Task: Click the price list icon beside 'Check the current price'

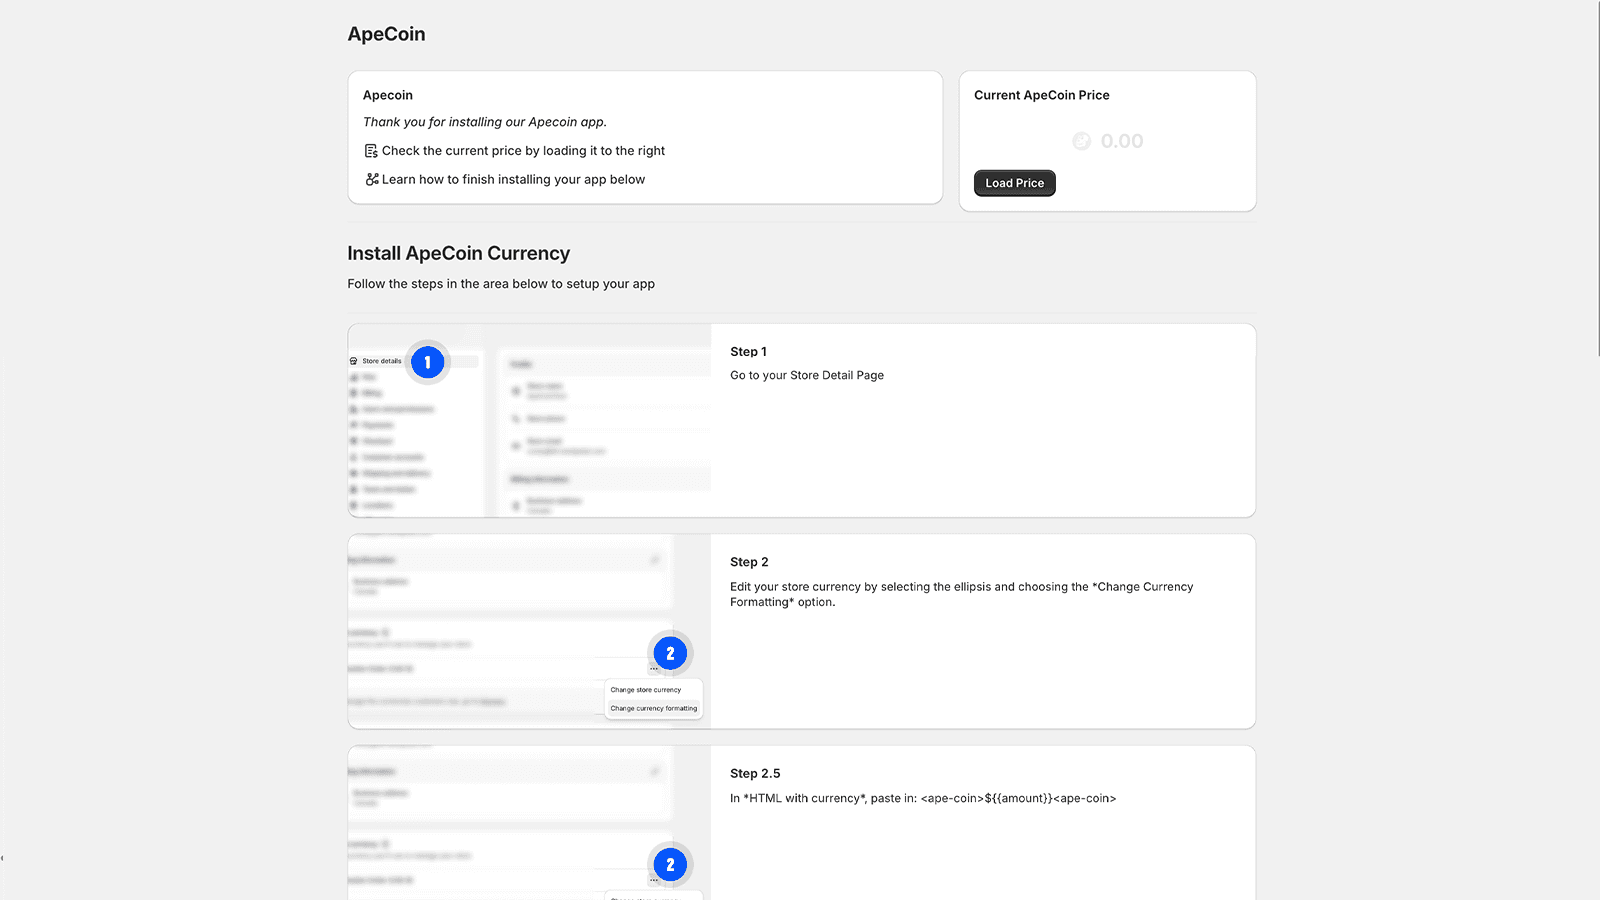Action: pos(371,151)
